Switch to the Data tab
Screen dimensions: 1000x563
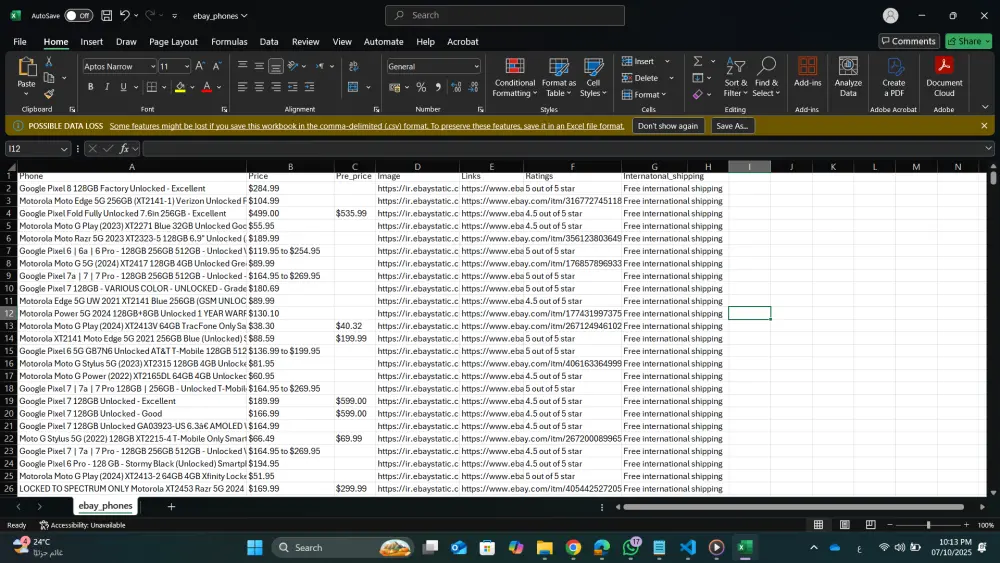tap(268, 41)
